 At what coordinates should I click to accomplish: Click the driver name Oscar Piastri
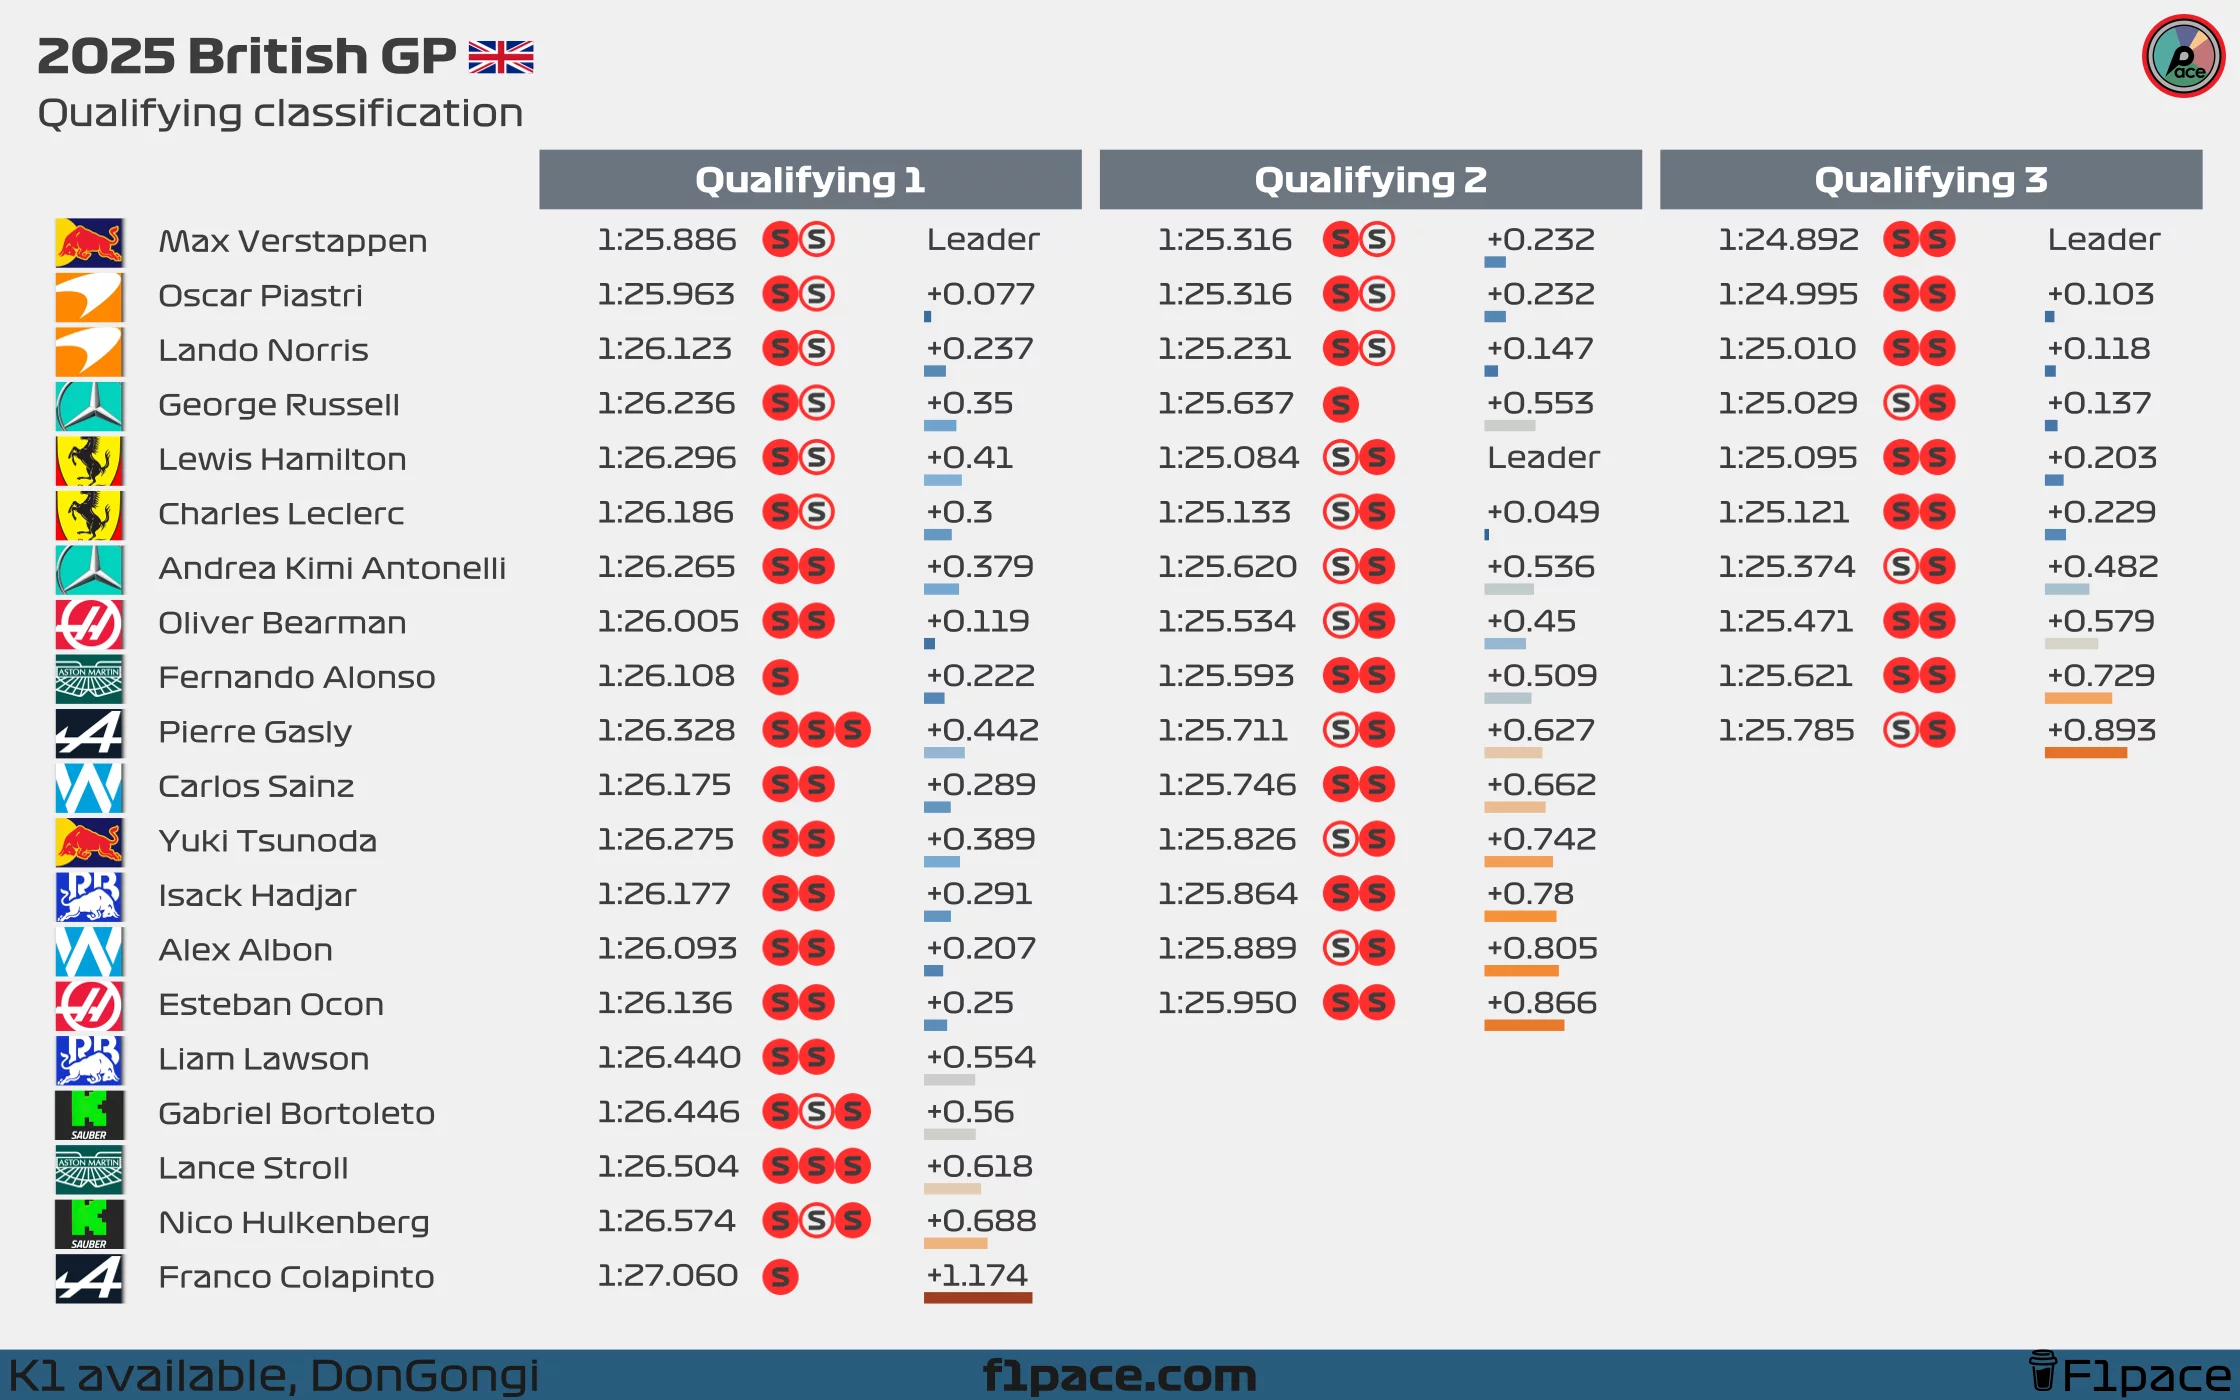[x=260, y=296]
